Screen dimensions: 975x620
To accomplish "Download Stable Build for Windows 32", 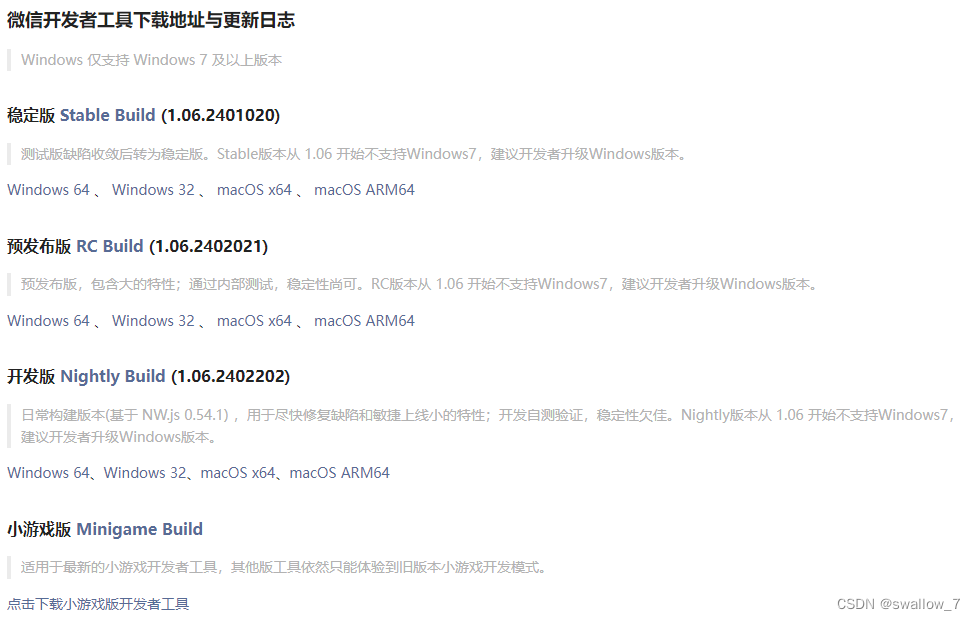I will [x=154, y=190].
